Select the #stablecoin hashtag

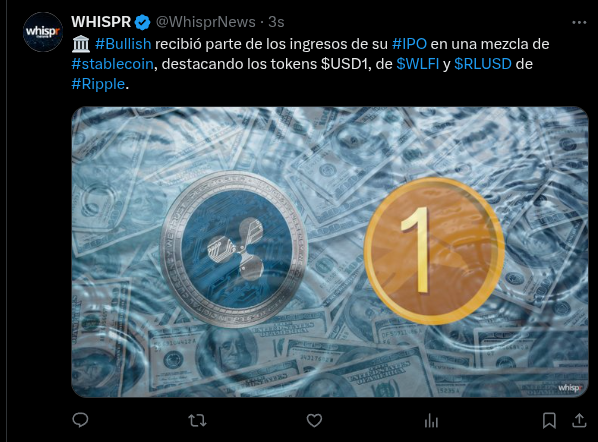(113, 64)
